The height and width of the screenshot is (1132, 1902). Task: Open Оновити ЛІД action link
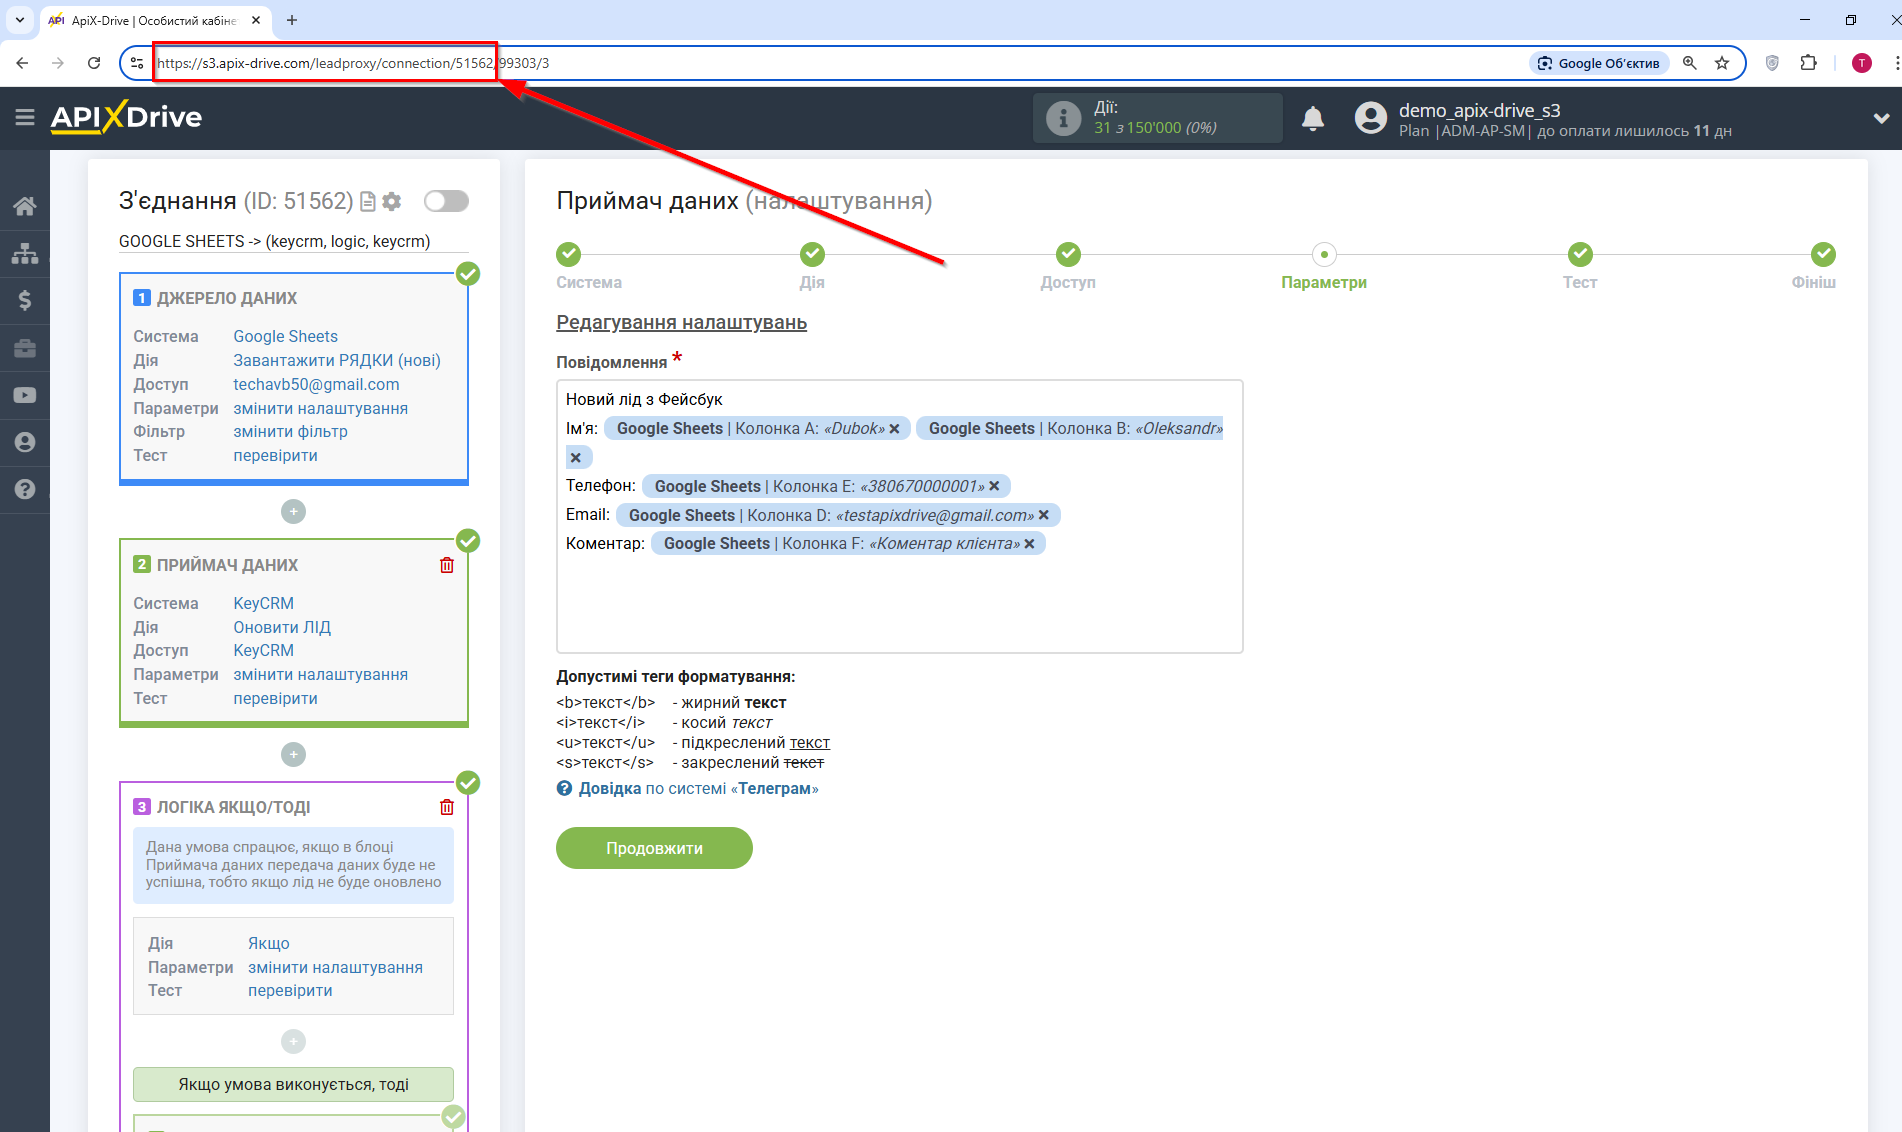point(282,627)
